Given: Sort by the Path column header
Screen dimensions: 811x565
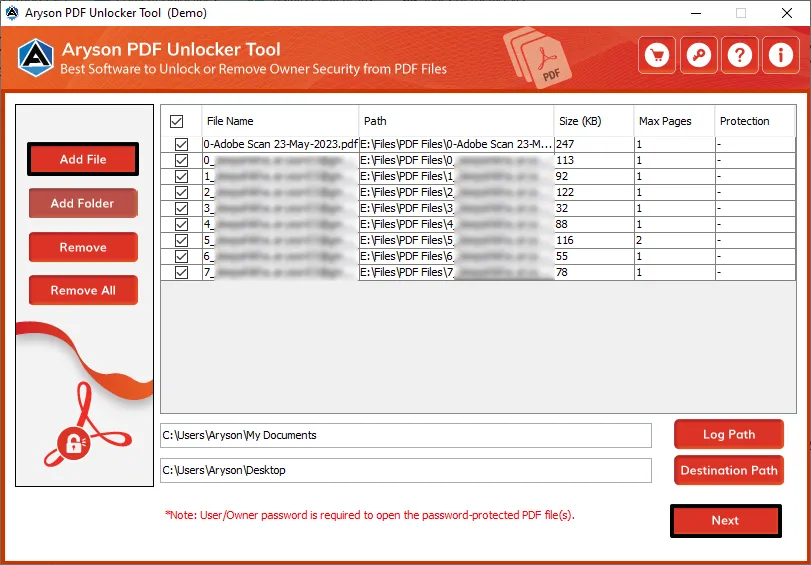Looking at the screenshot, I should pos(456,121).
